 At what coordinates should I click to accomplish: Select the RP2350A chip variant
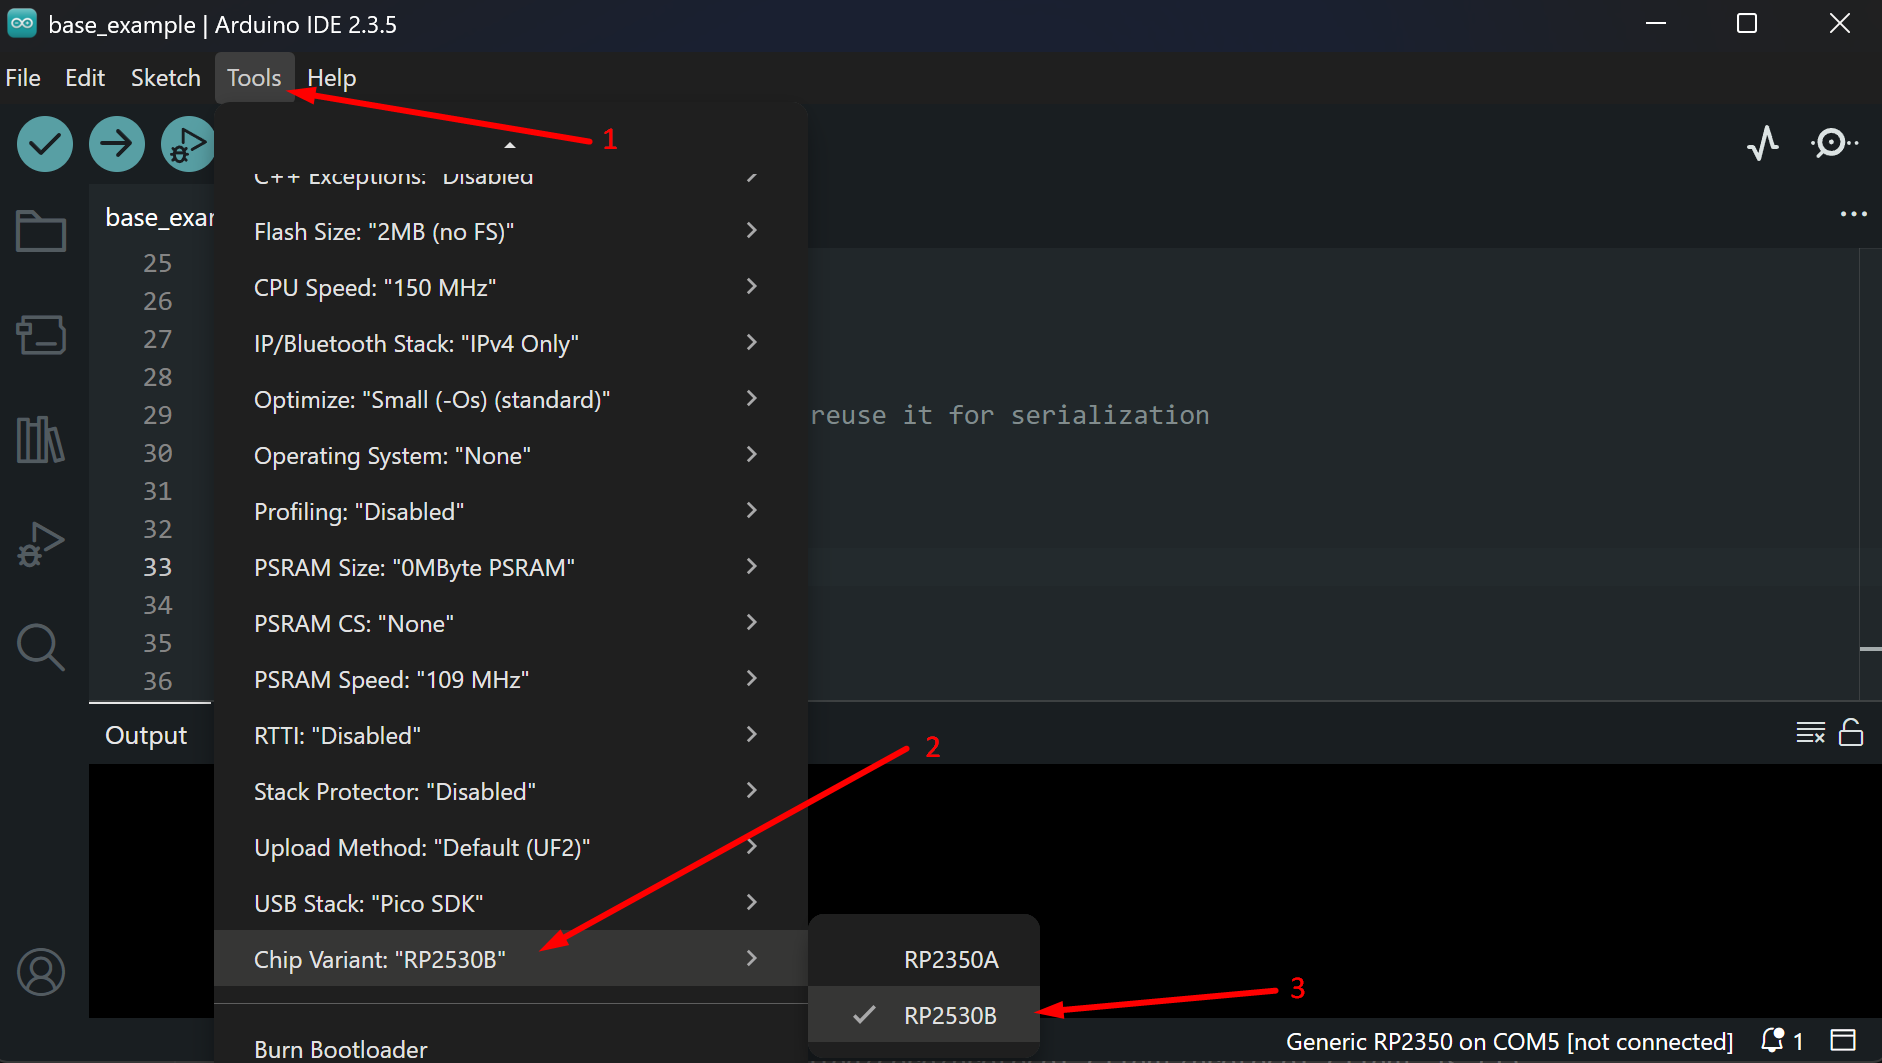click(950, 959)
